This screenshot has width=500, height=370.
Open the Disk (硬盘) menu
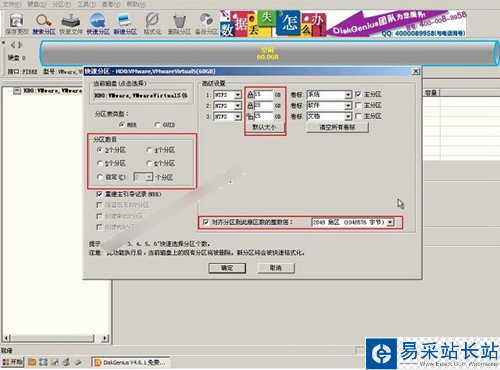tap(37, 4)
